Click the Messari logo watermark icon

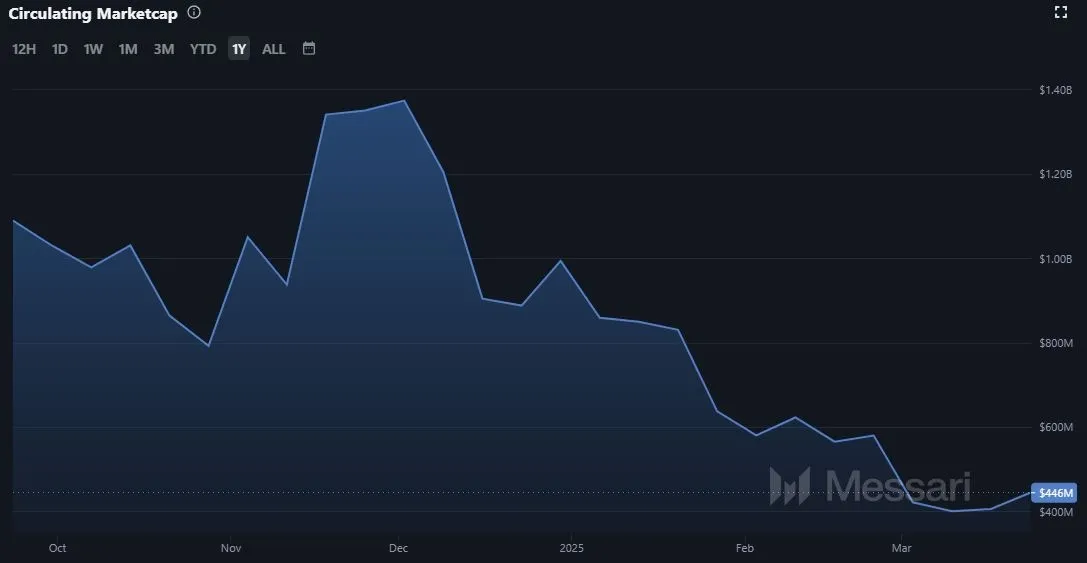pos(789,486)
